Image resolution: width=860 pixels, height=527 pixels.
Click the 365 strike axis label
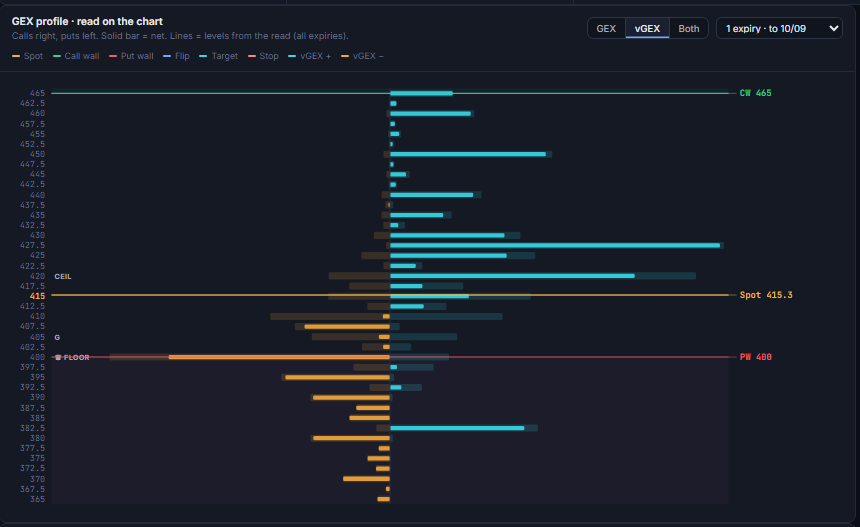pos(37,499)
